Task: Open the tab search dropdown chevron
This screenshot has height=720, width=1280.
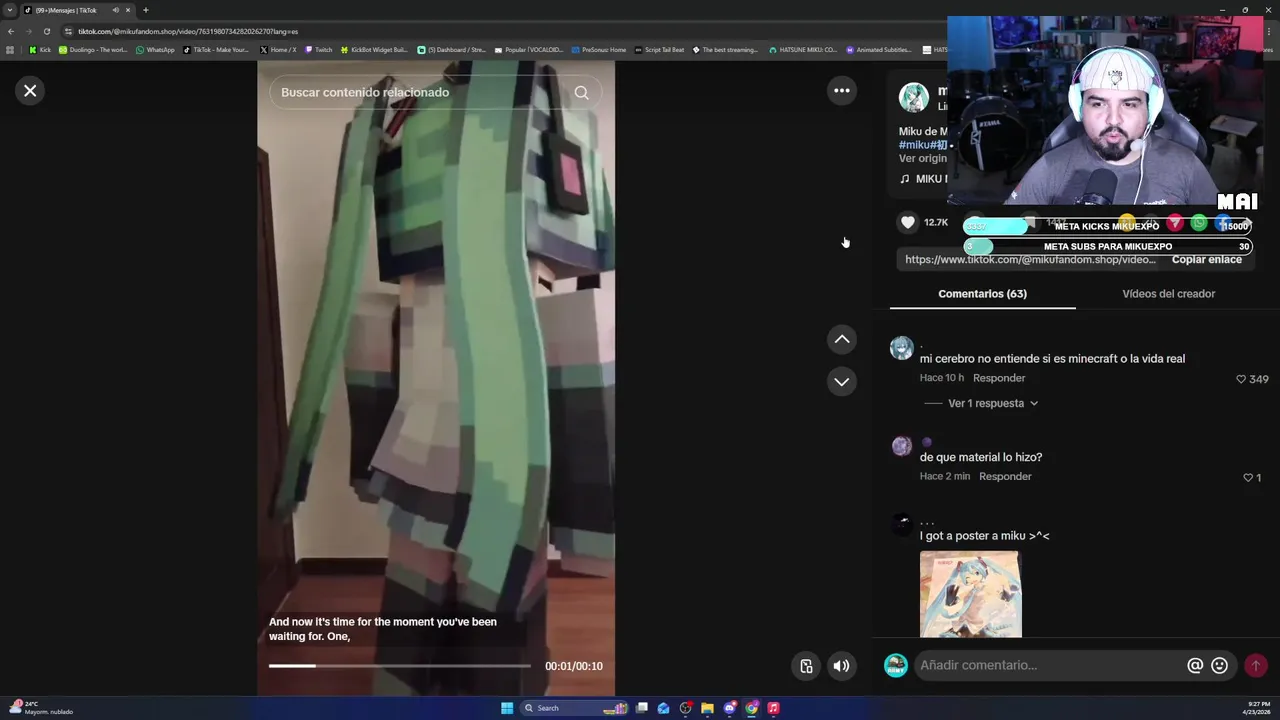Action: pos(9,10)
